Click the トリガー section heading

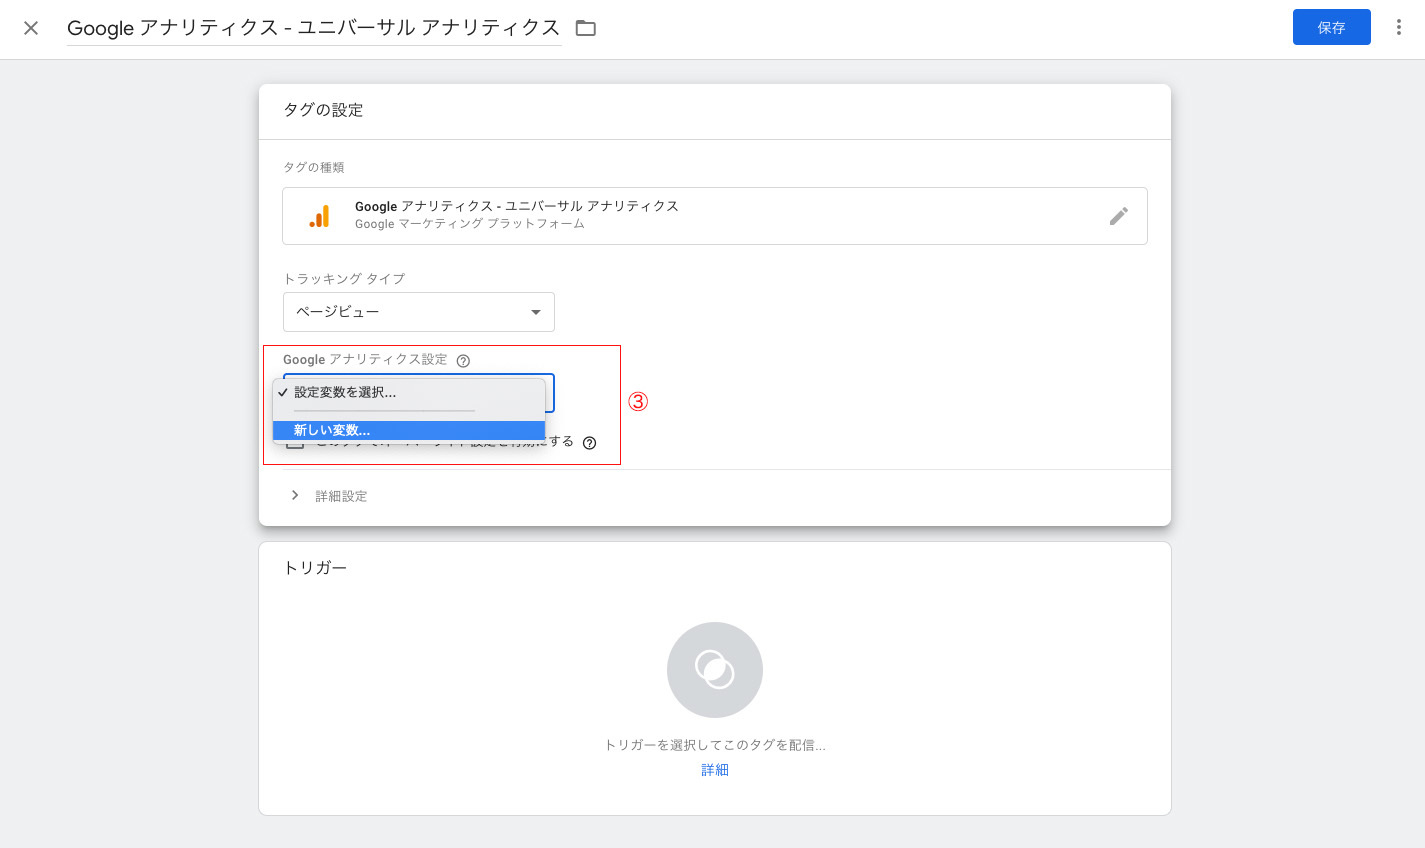coord(315,568)
